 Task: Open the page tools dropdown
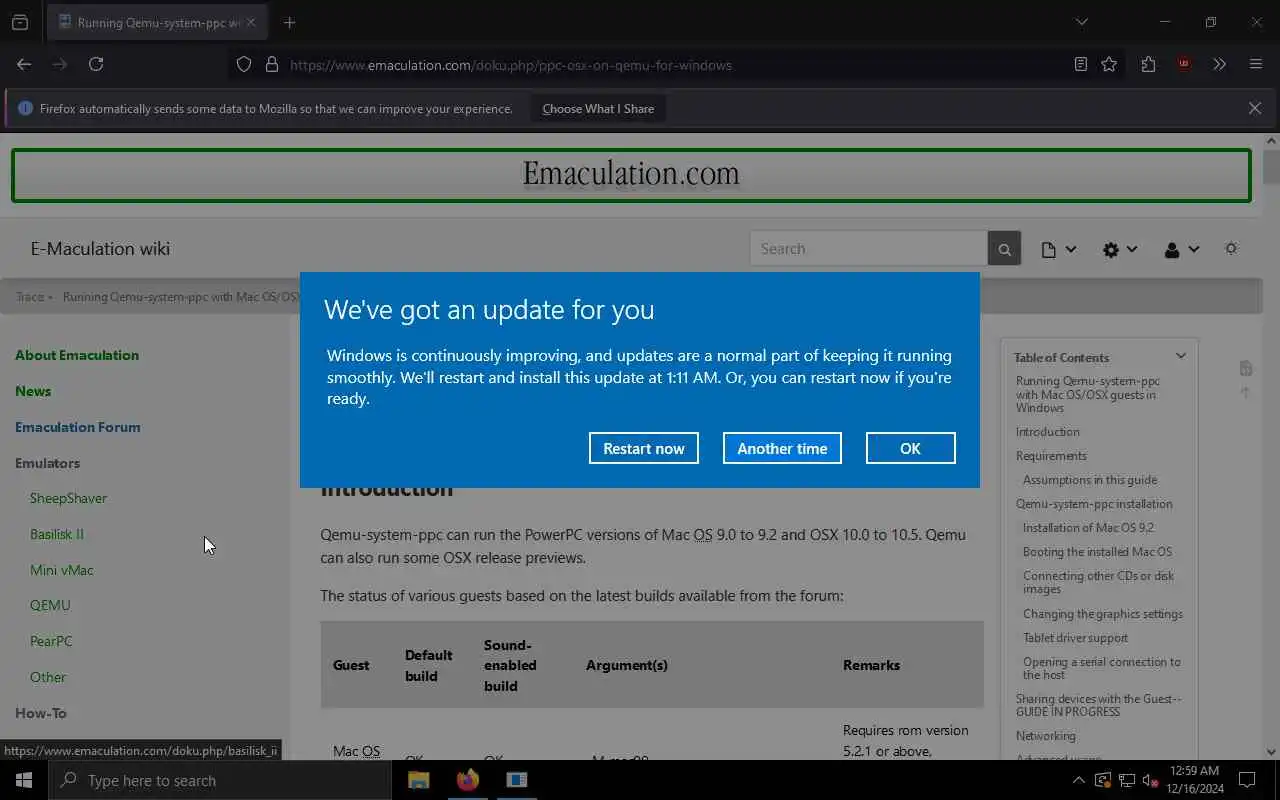pos(1058,250)
